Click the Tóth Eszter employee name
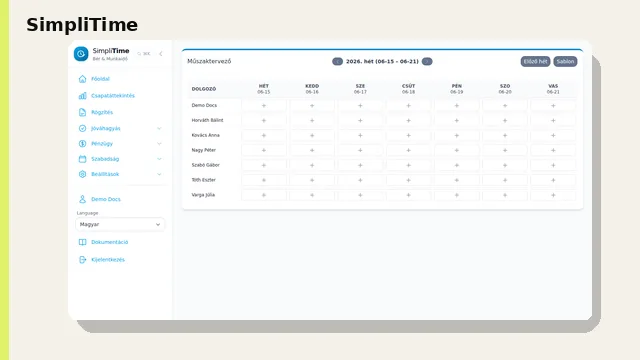 click(x=204, y=180)
